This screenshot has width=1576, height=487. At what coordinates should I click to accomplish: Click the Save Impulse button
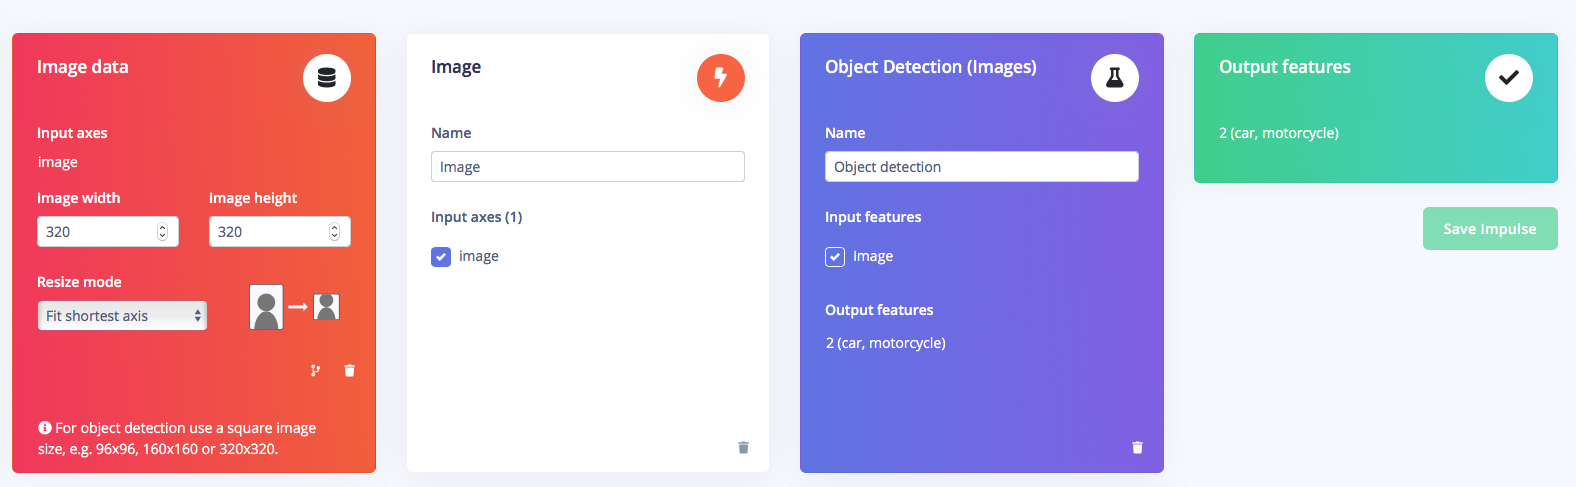coord(1490,229)
